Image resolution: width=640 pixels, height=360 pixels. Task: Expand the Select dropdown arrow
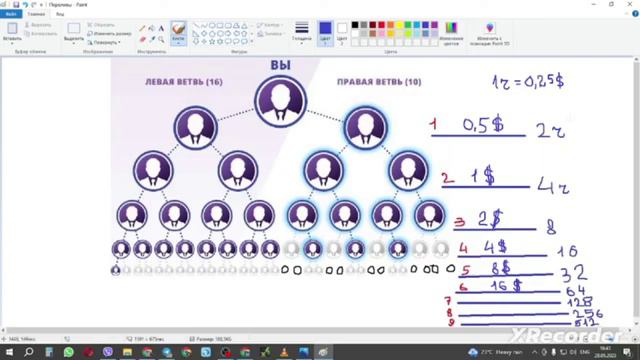[x=74, y=43]
